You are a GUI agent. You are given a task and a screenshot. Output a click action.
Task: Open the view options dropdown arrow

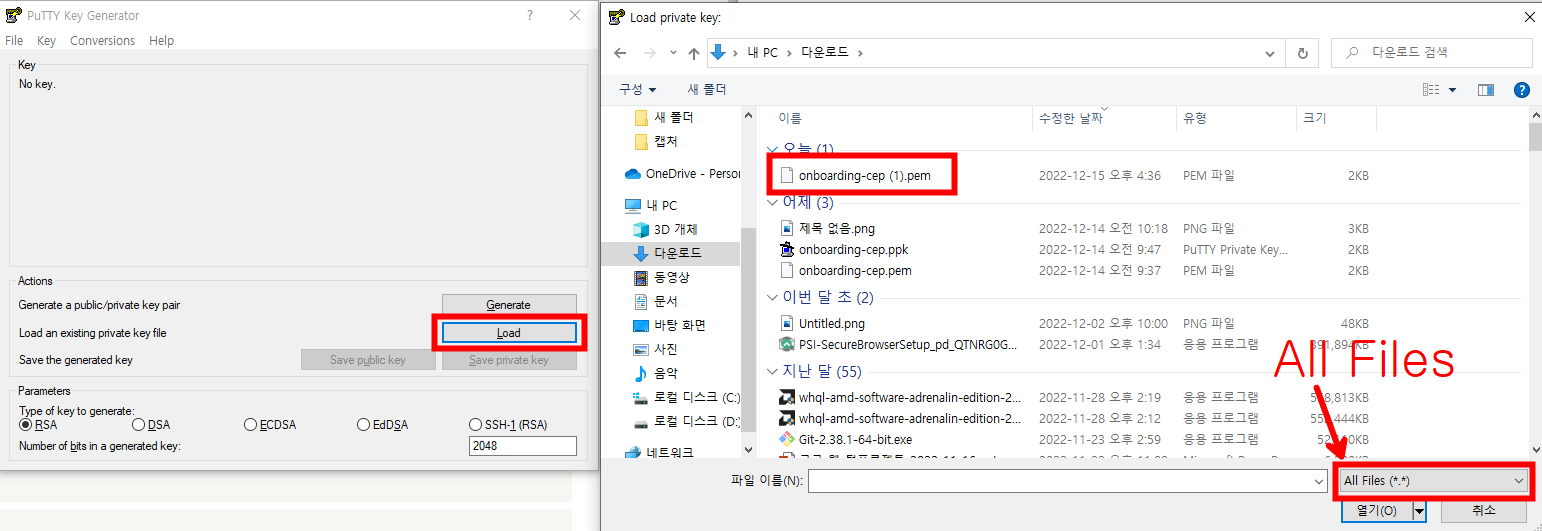pos(1453,90)
